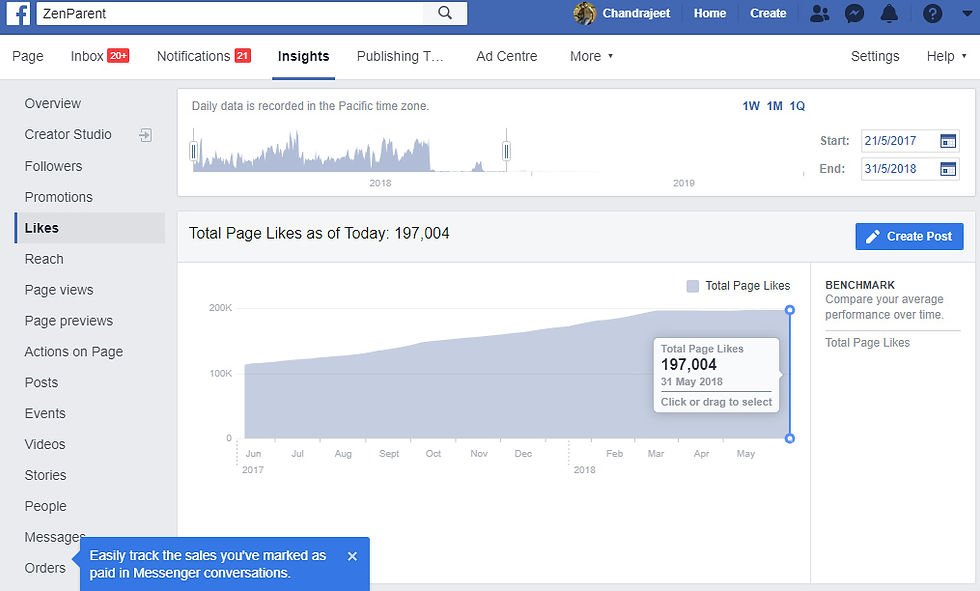The height and width of the screenshot is (591, 980).
Task: Open the Start date calendar icon
Action: pyautogui.click(x=948, y=141)
